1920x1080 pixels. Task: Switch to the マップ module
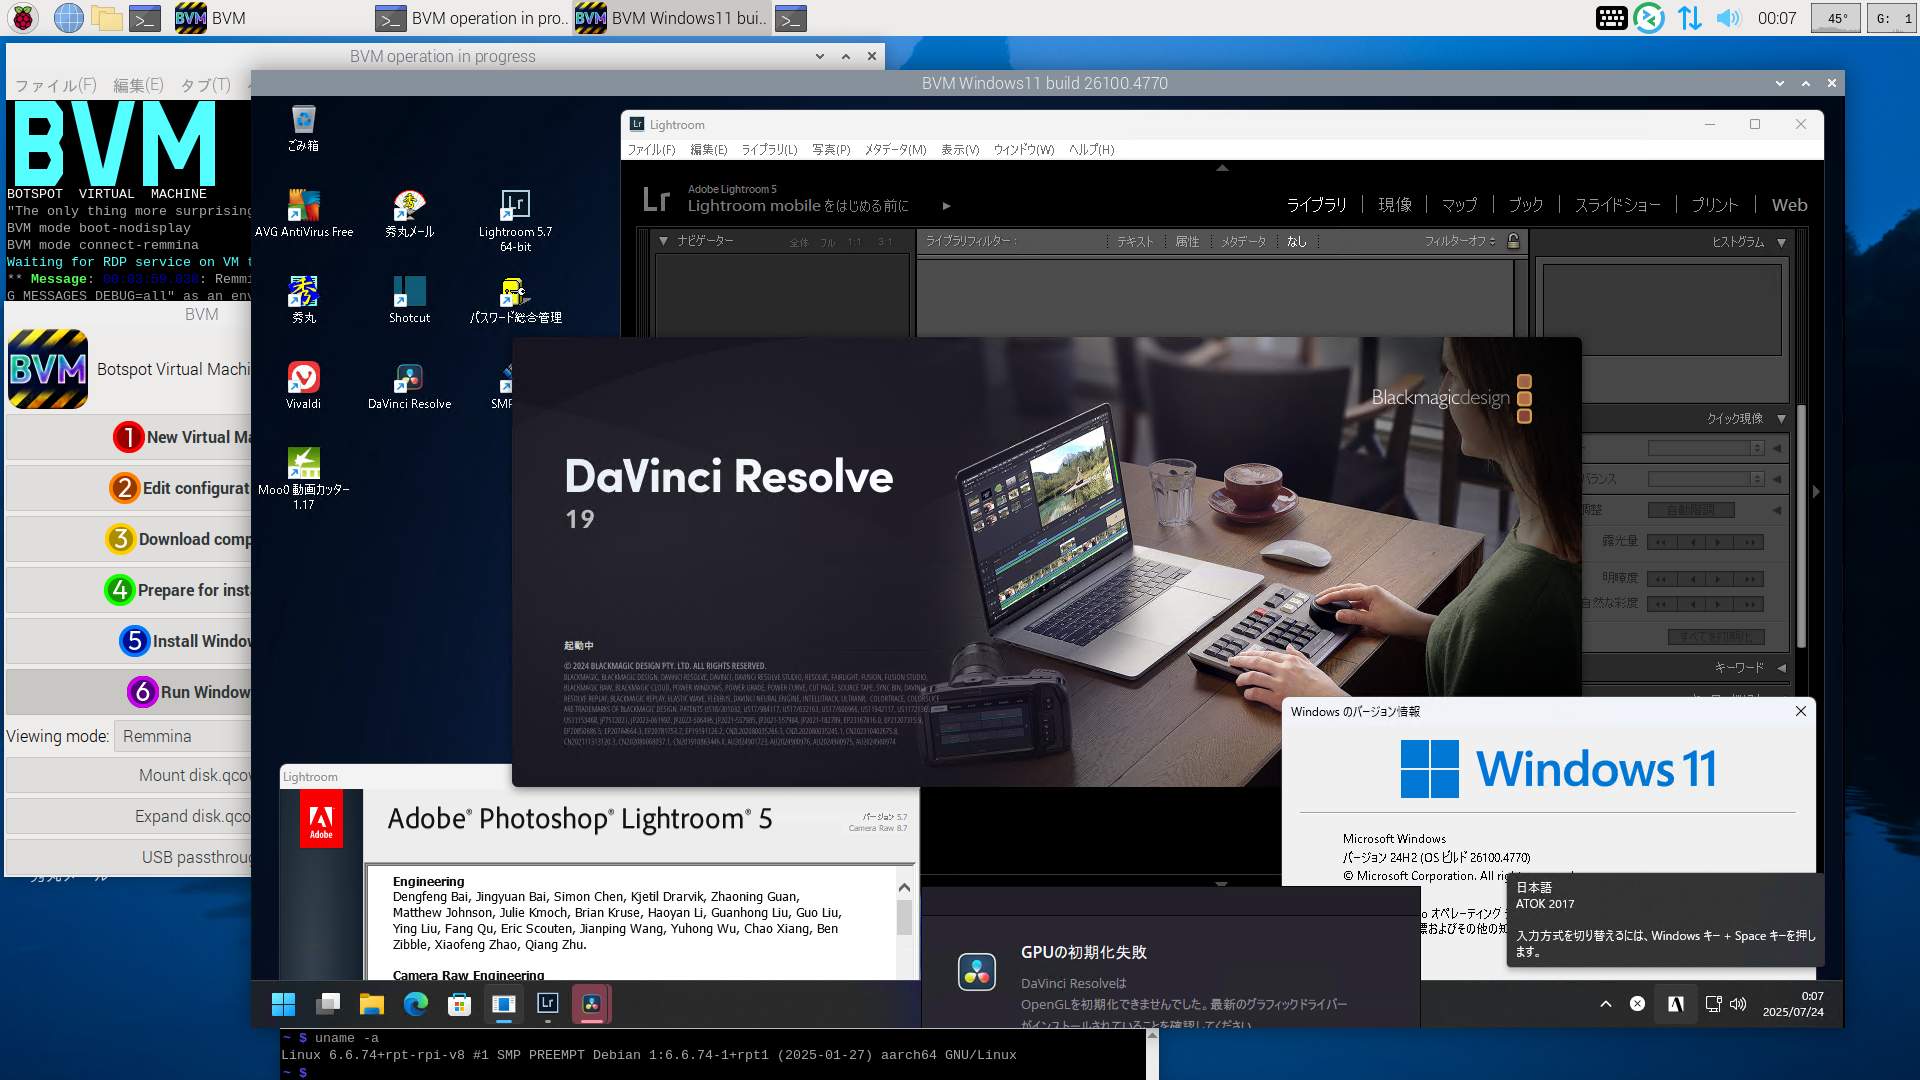[1459, 205]
